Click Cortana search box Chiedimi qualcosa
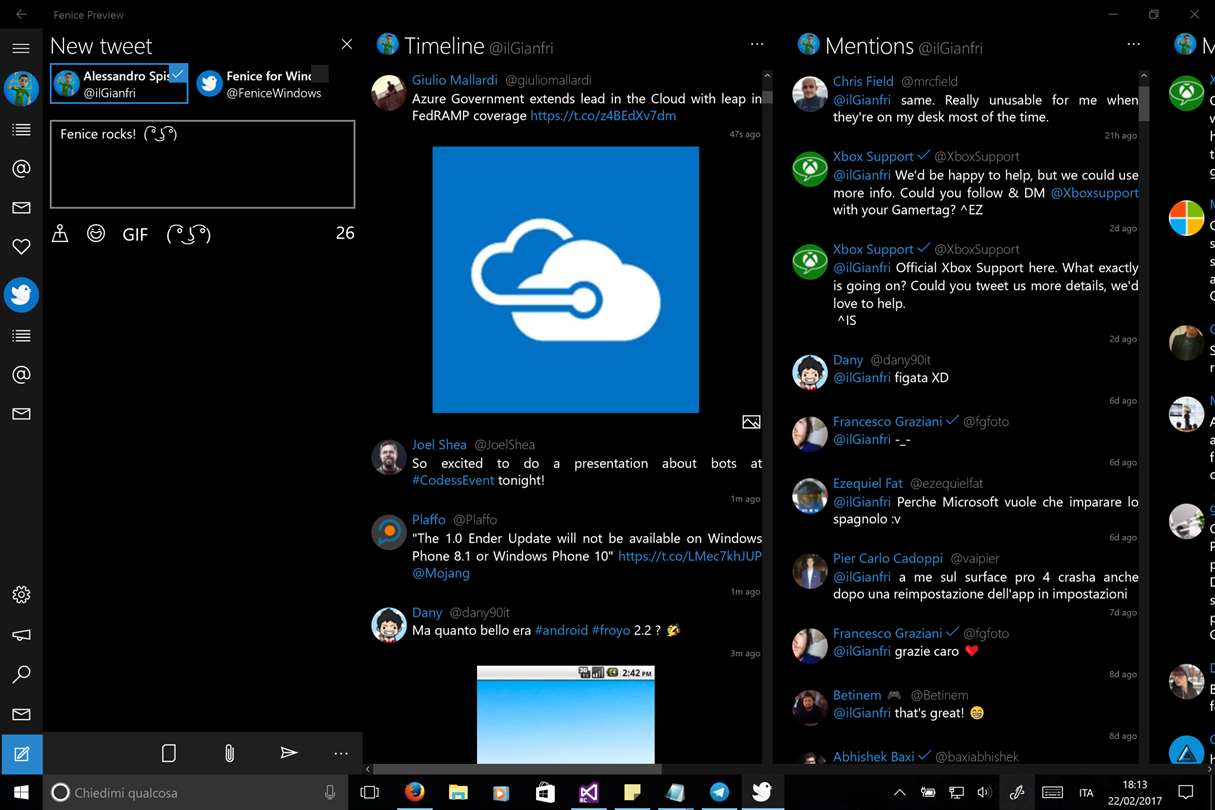 coord(196,792)
